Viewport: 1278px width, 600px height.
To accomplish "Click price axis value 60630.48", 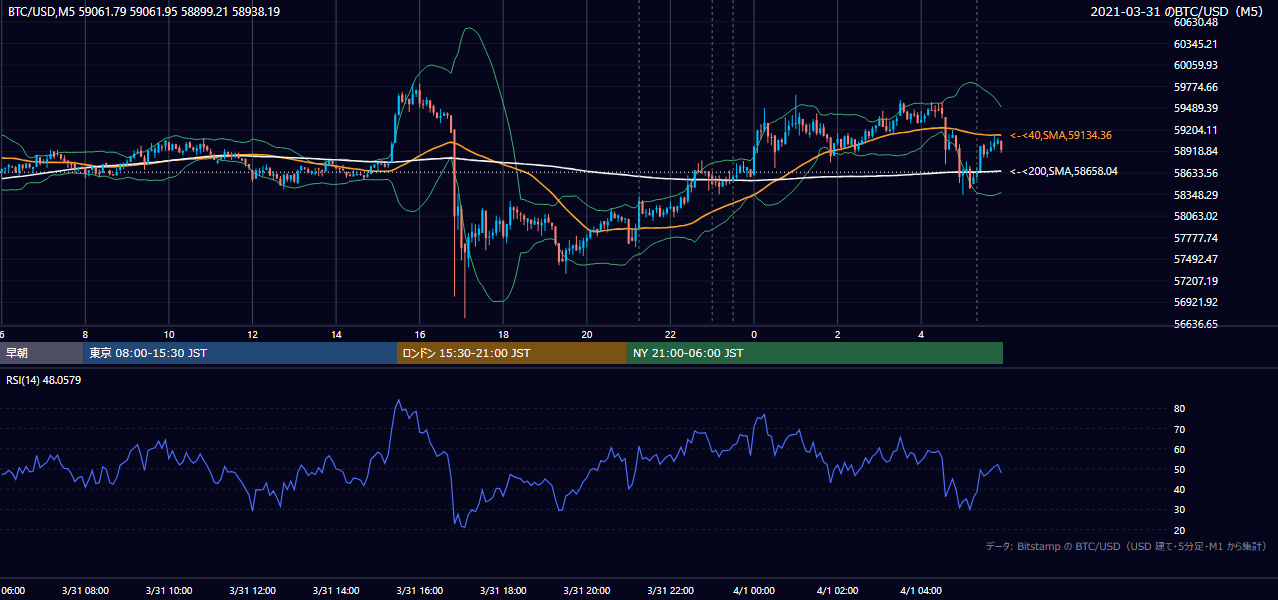I will click(x=1195, y=22).
